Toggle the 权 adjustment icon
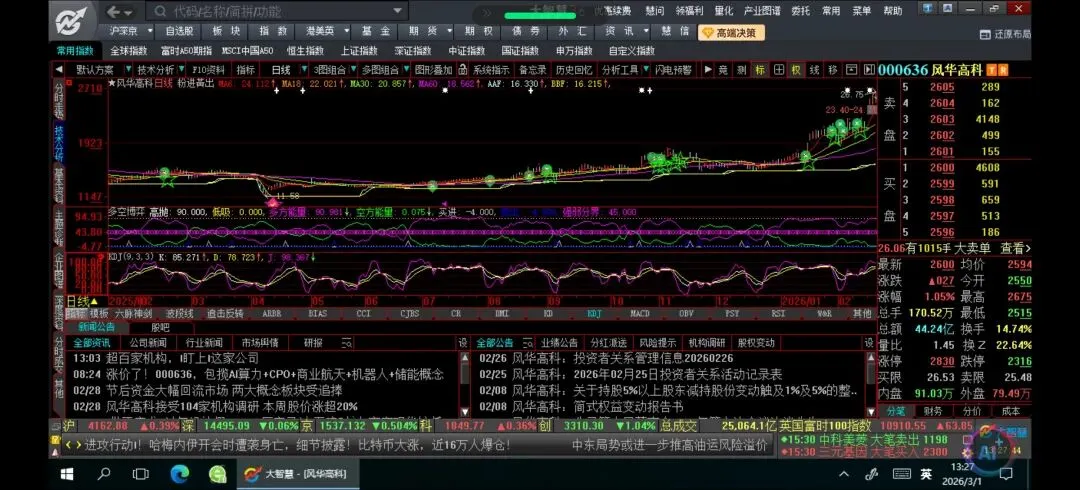The width and height of the screenshot is (1080, 490). click(x=796, y=70)
